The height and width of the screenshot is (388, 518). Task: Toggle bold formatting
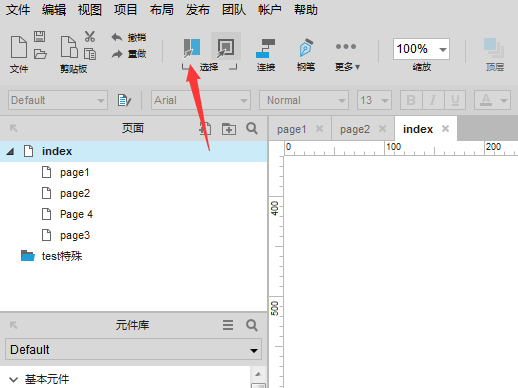(411, 100)
